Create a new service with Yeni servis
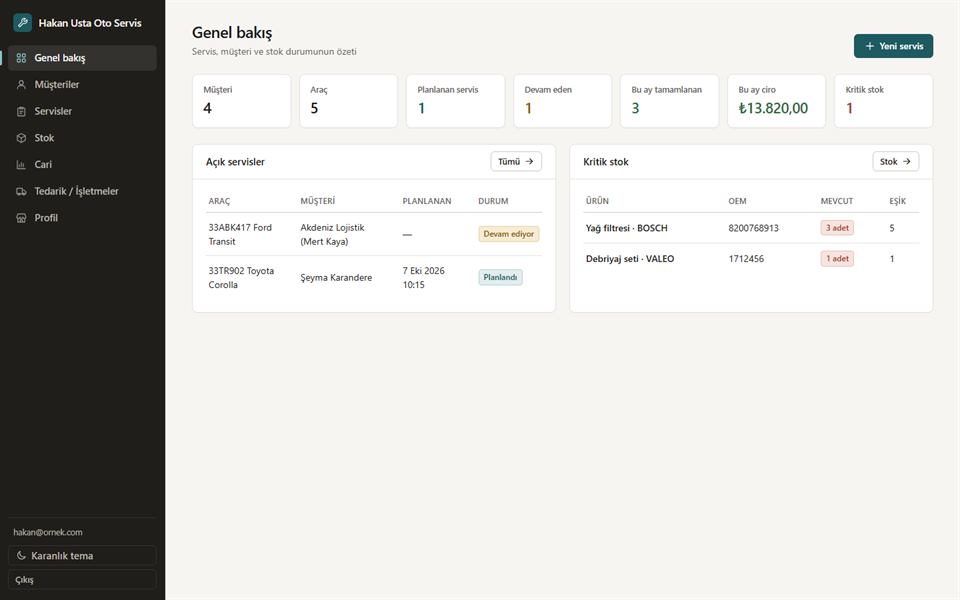This screenshot has height=600, width=960. click(893, 46)
